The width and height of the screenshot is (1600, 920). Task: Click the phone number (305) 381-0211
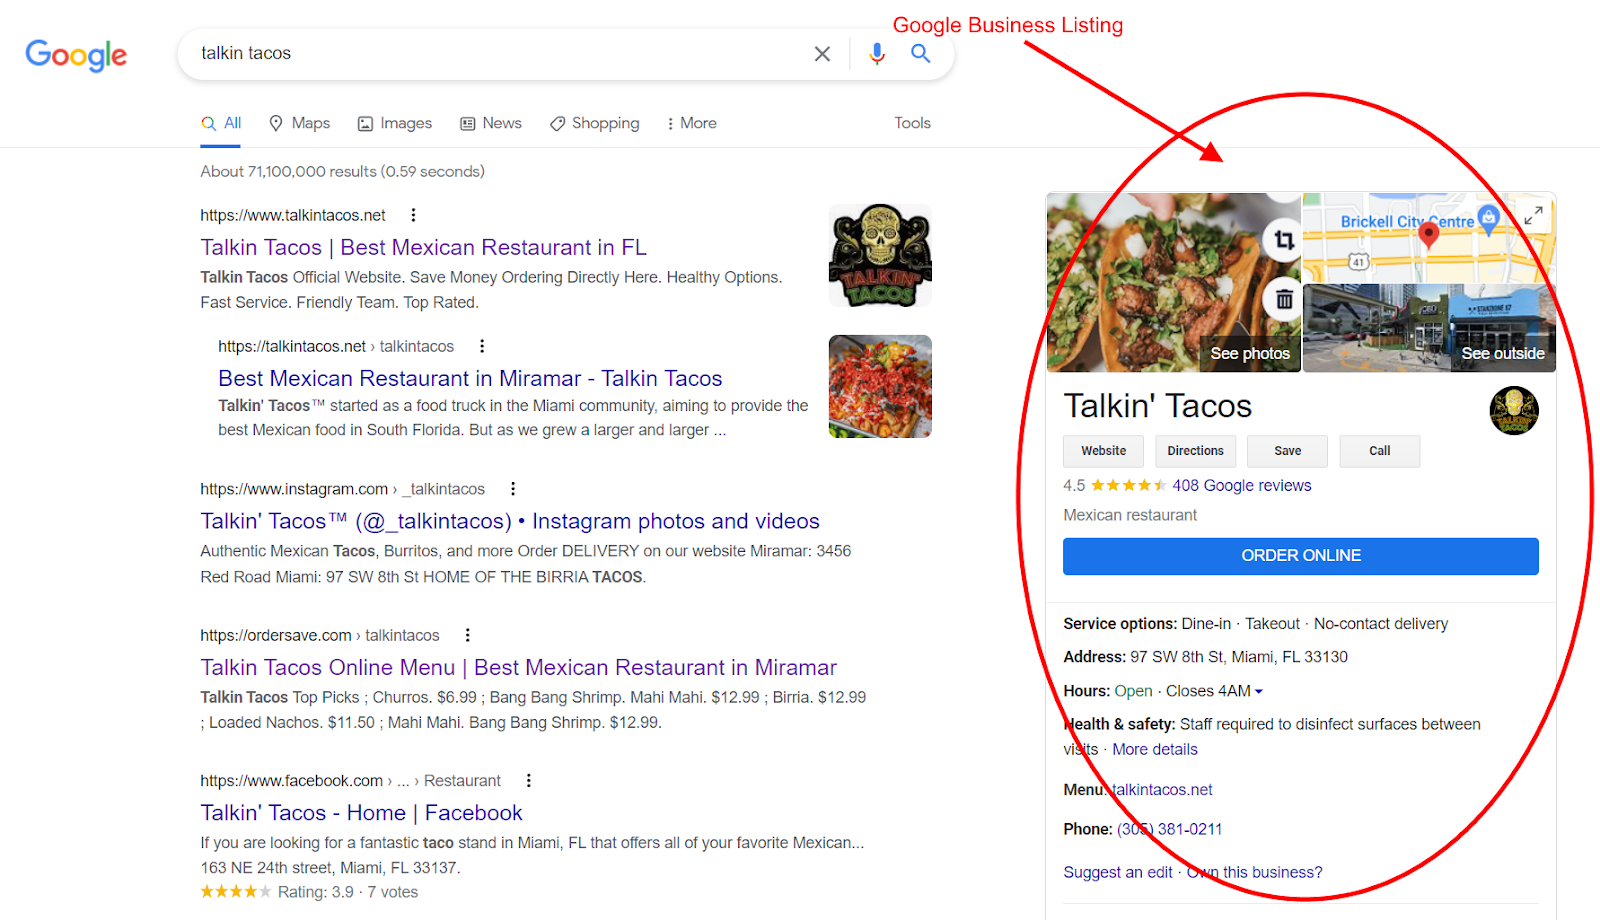click(1169, 830)
